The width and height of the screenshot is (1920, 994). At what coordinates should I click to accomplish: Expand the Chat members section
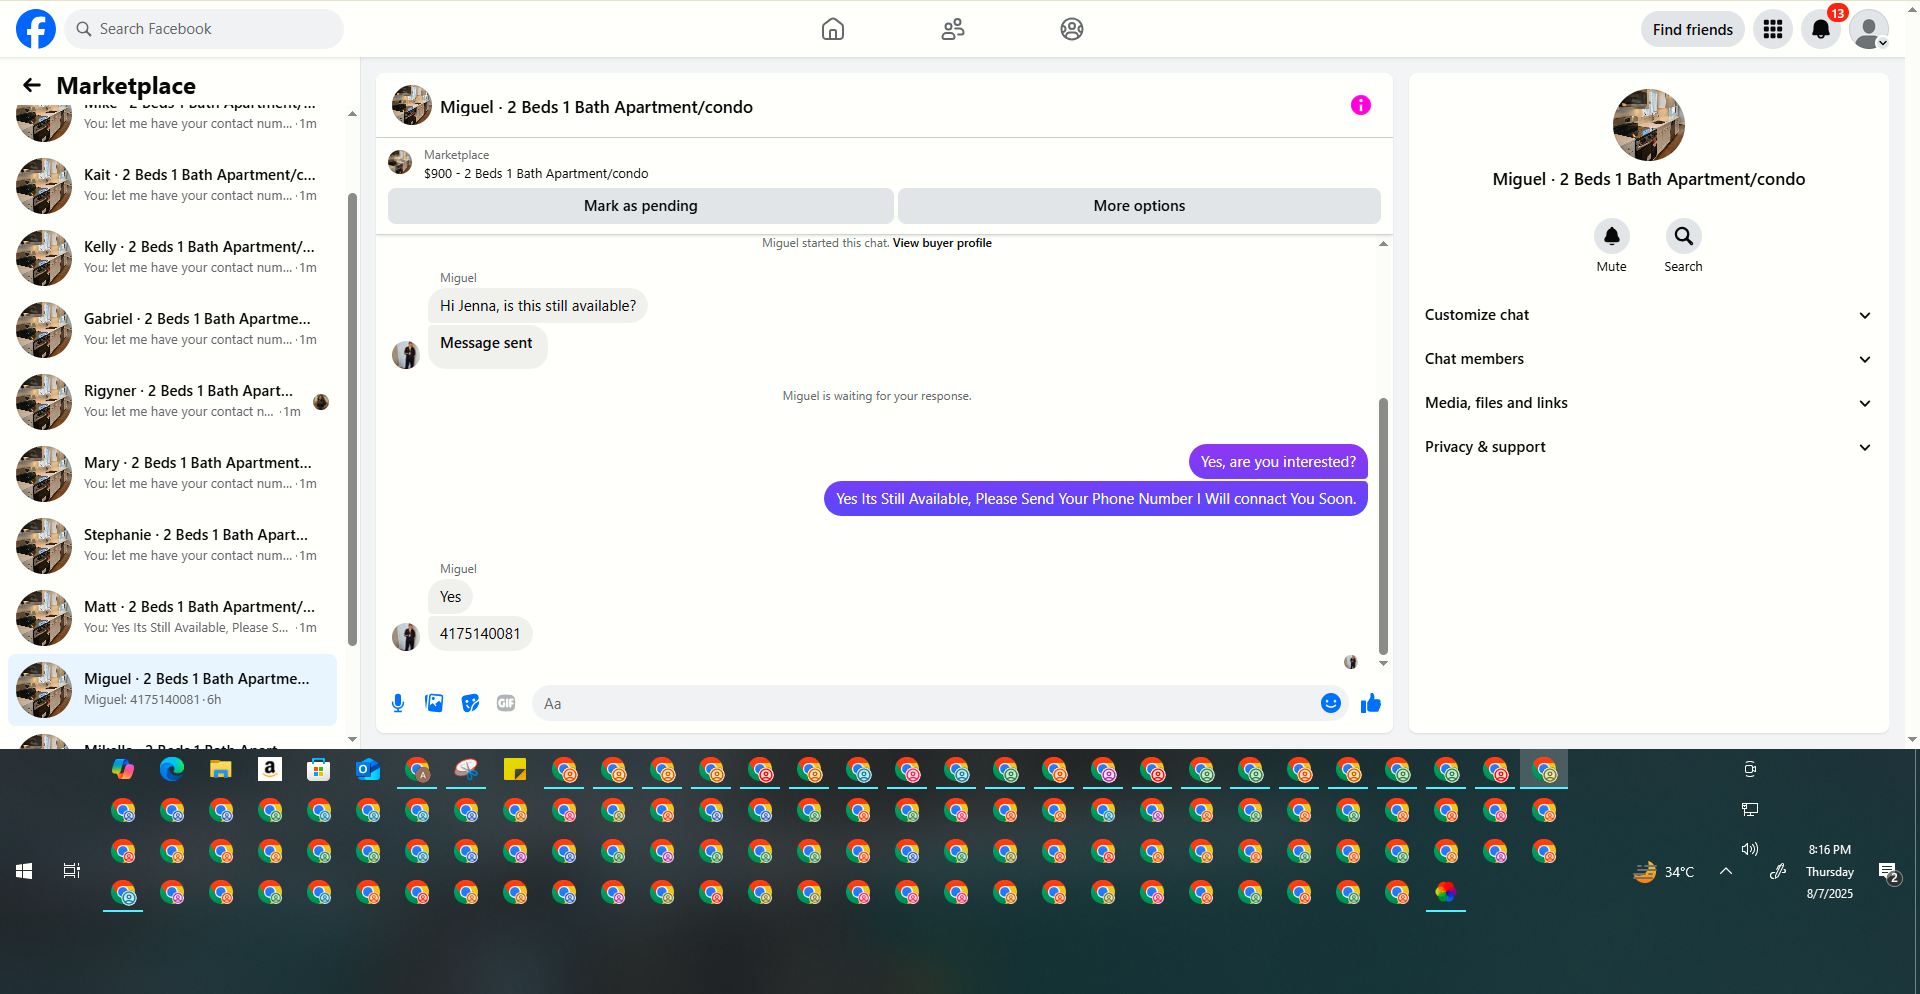point(1648,359)
